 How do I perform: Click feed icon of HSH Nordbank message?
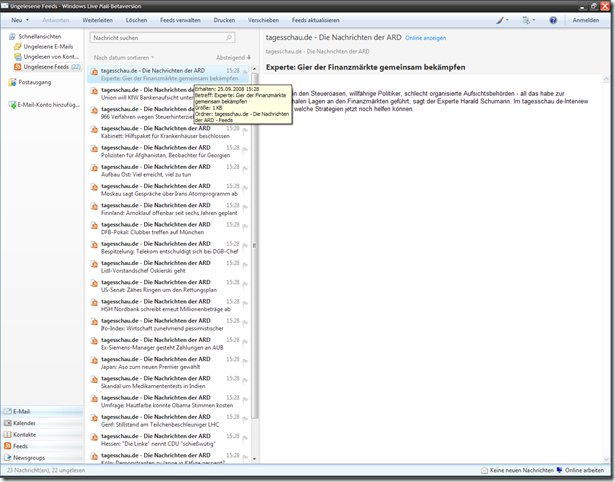[x=94, y=302]
